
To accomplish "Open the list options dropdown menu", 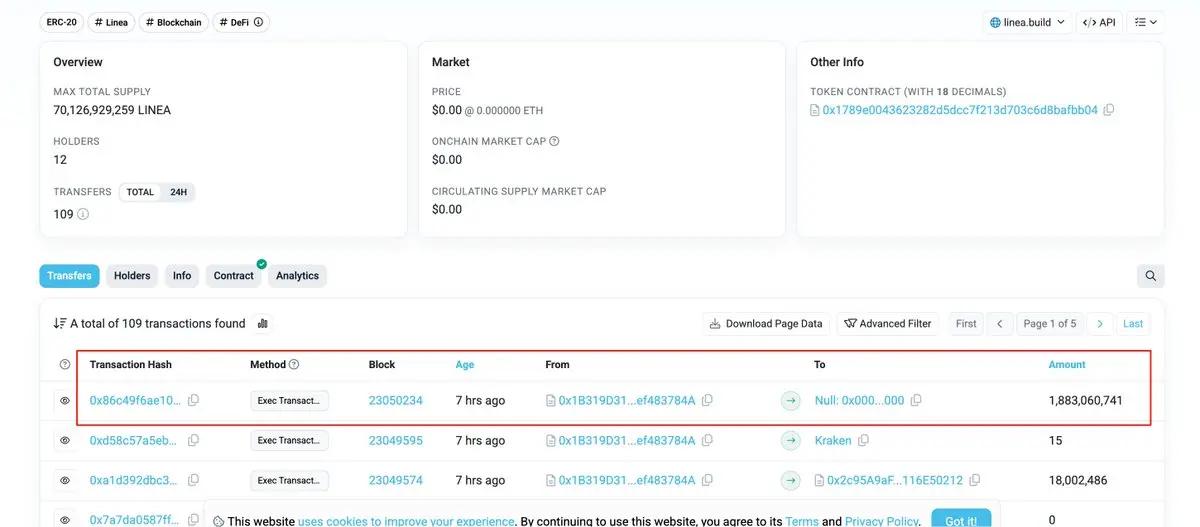I will (x=1146, y=22).
